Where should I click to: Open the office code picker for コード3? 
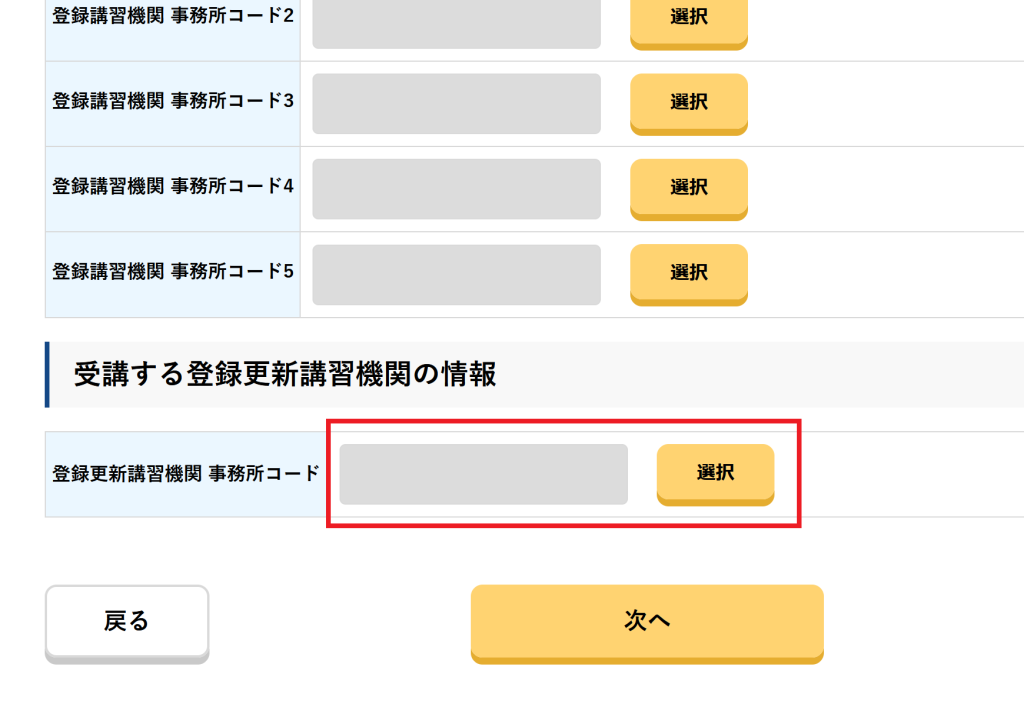pyautogui.click(x=688, y=103)
